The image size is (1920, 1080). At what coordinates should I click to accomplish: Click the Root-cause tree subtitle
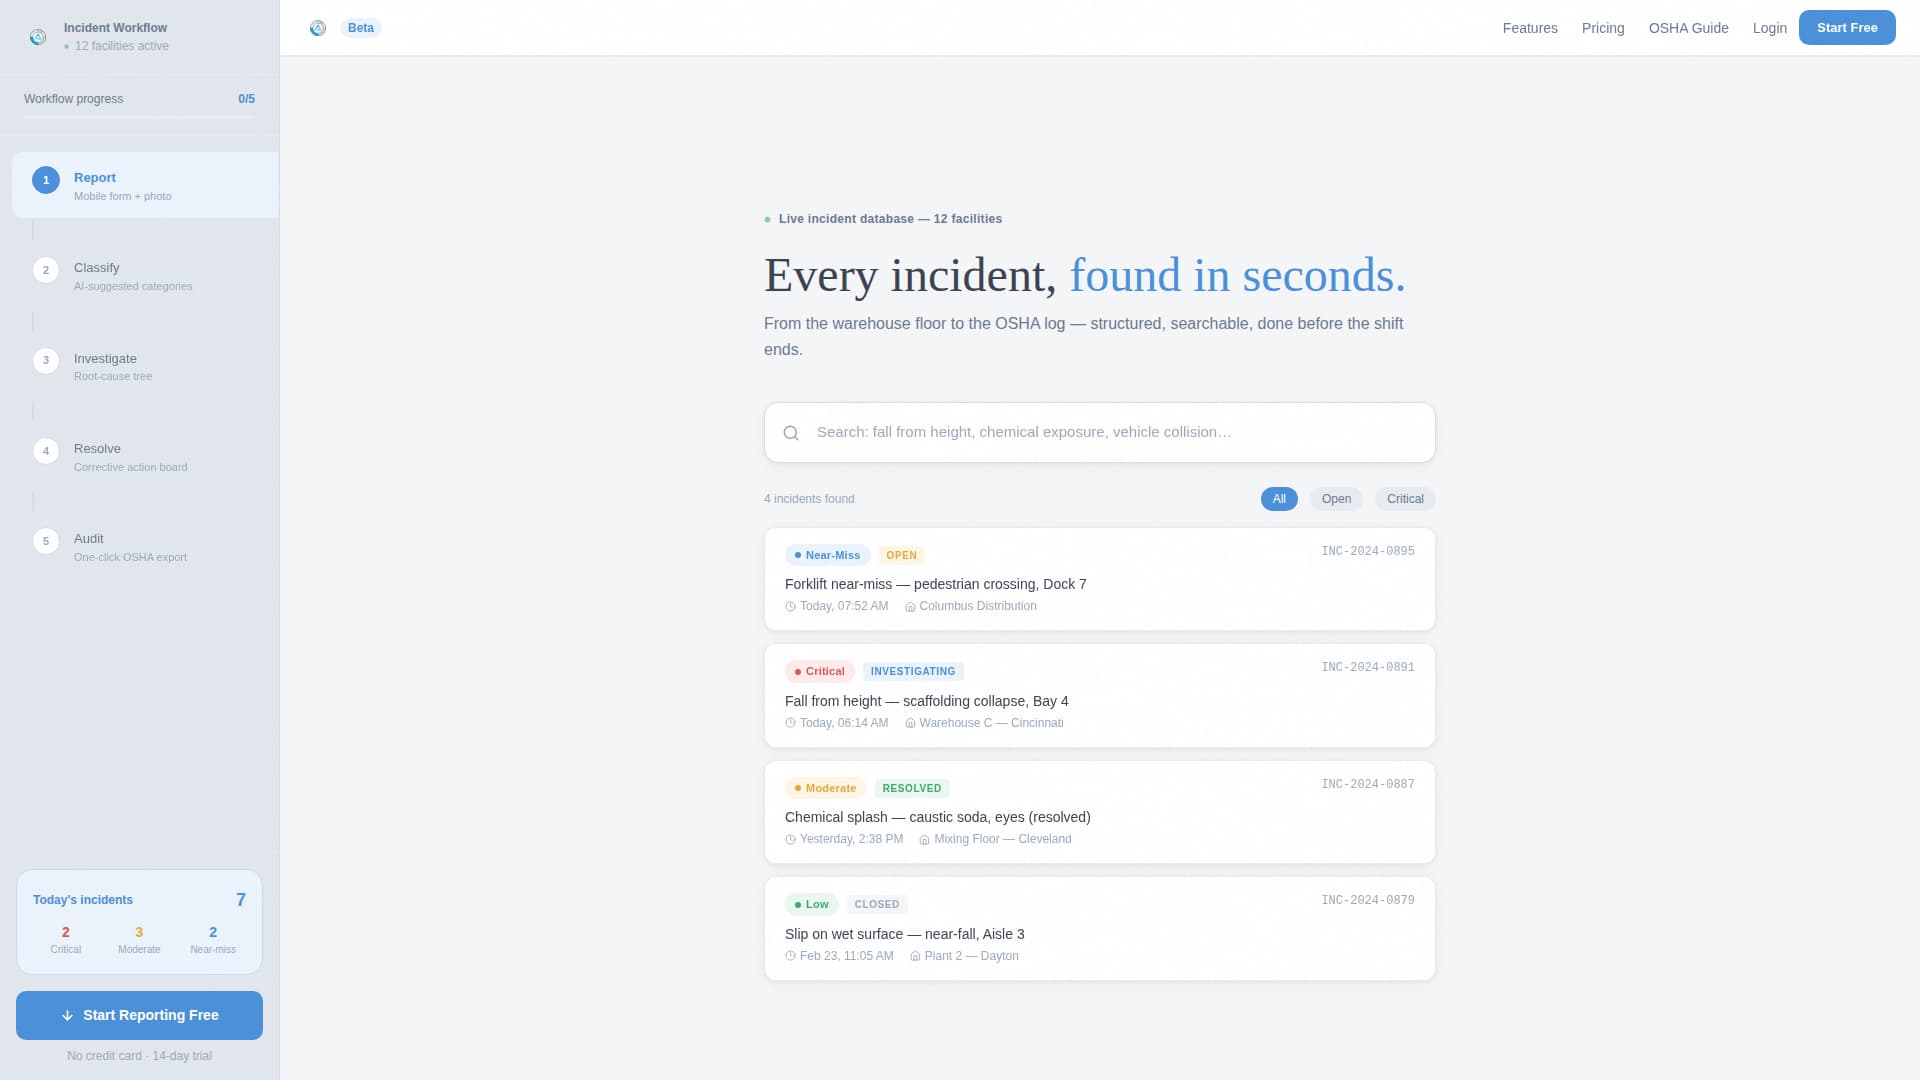113,377
